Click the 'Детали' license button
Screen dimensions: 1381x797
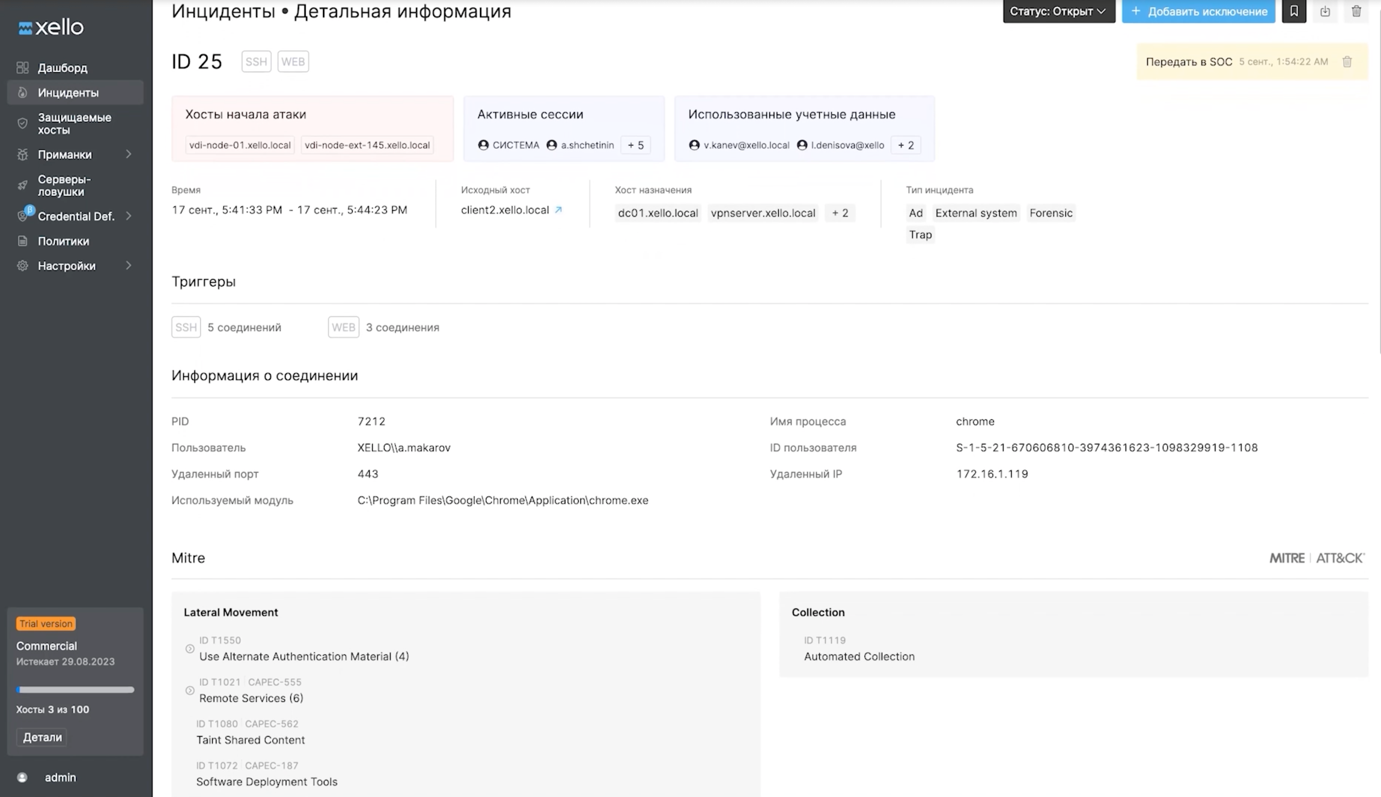click(x=42, y=737)
